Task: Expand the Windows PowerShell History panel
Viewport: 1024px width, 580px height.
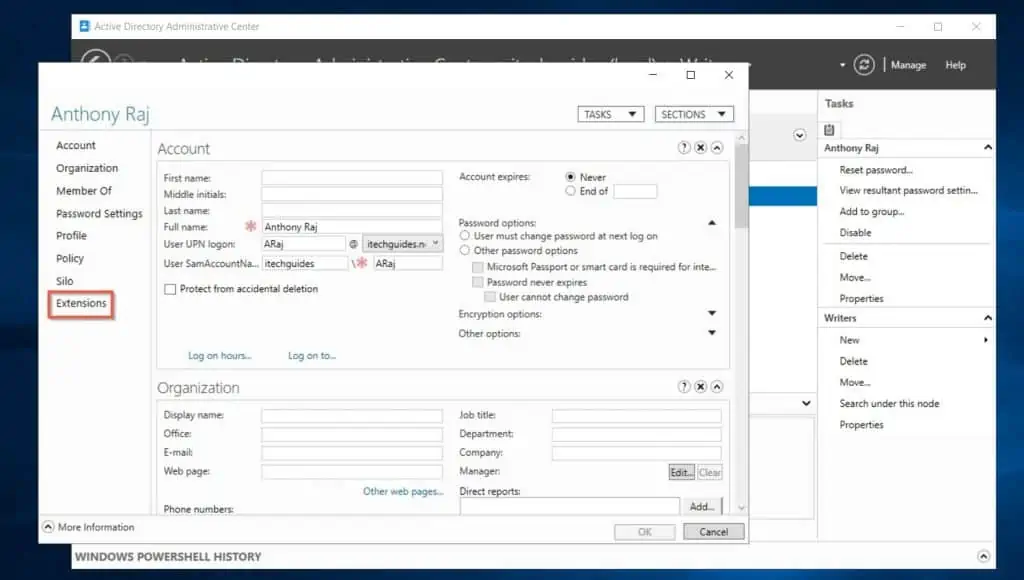Action: 983,557
